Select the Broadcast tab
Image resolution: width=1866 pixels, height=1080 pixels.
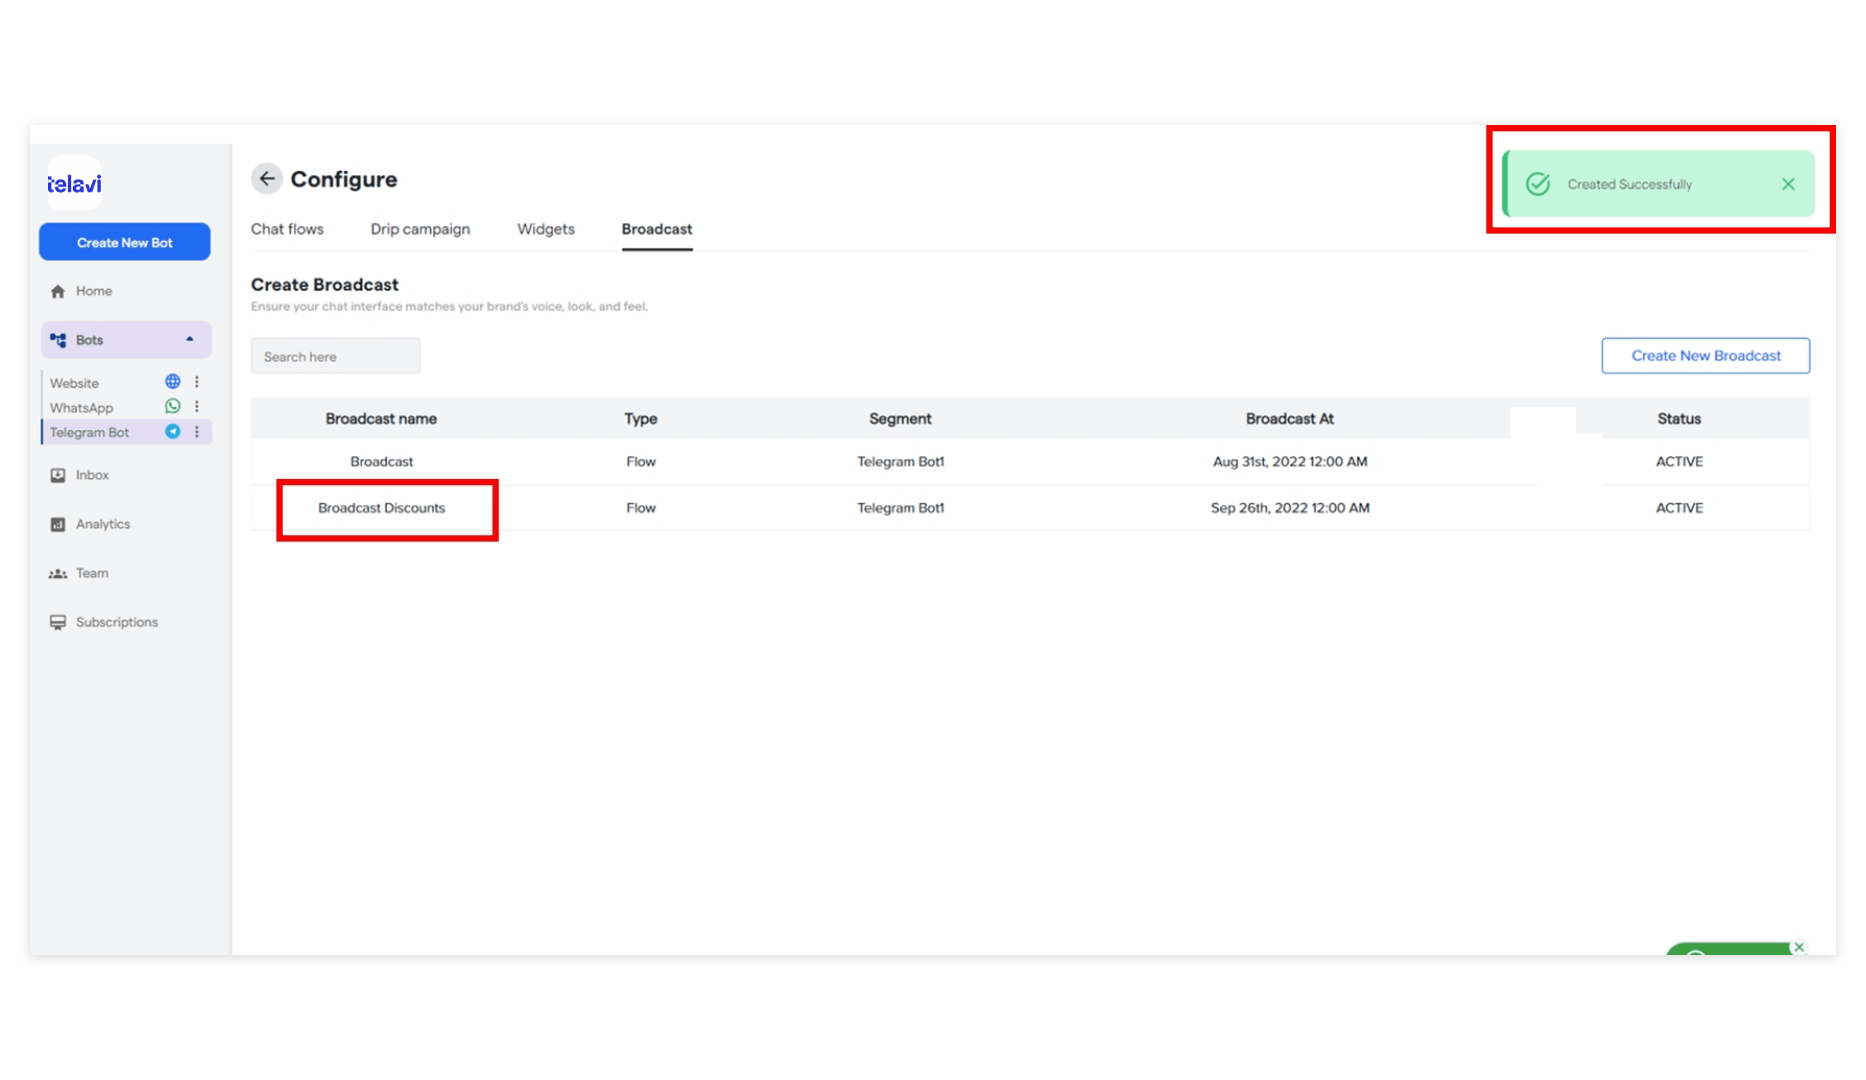(657, 229)
